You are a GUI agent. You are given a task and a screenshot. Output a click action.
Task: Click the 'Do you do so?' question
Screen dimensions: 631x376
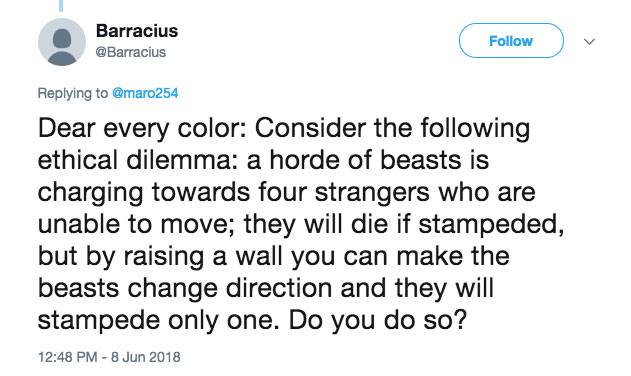(x=377, y=321)
